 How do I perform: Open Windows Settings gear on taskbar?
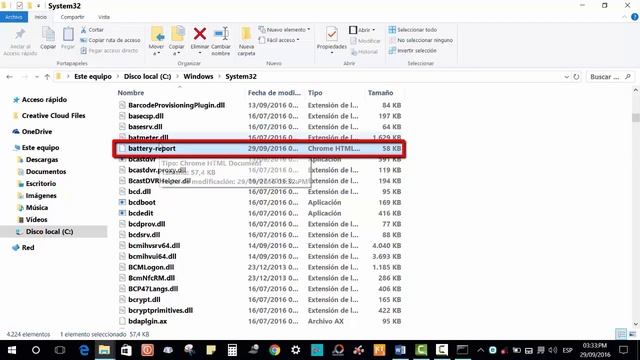[296, 350]
